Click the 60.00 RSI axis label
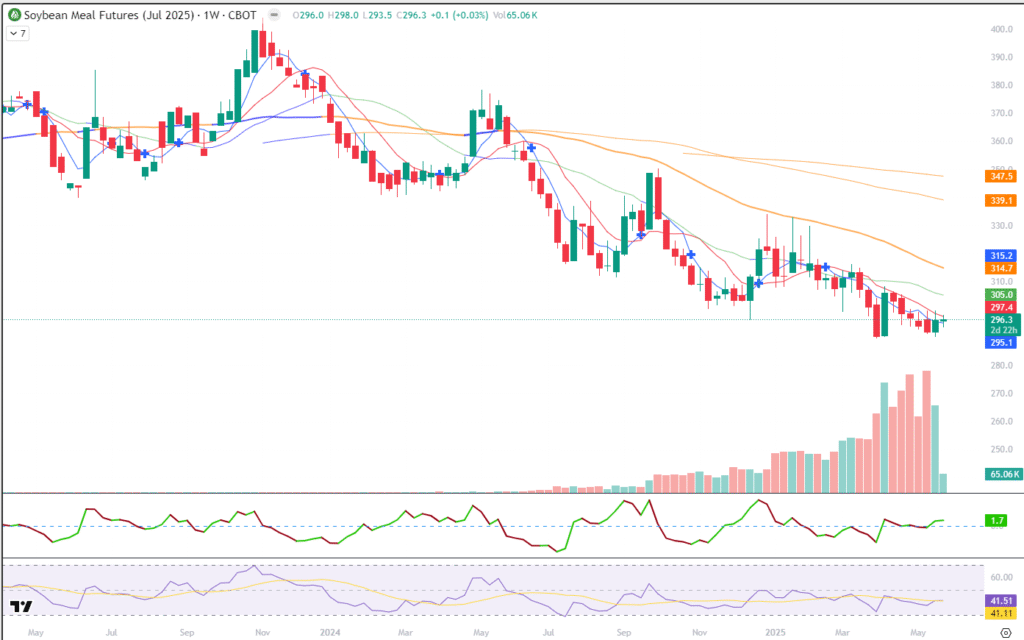 pyautogui.click(x=1001, y=577)
